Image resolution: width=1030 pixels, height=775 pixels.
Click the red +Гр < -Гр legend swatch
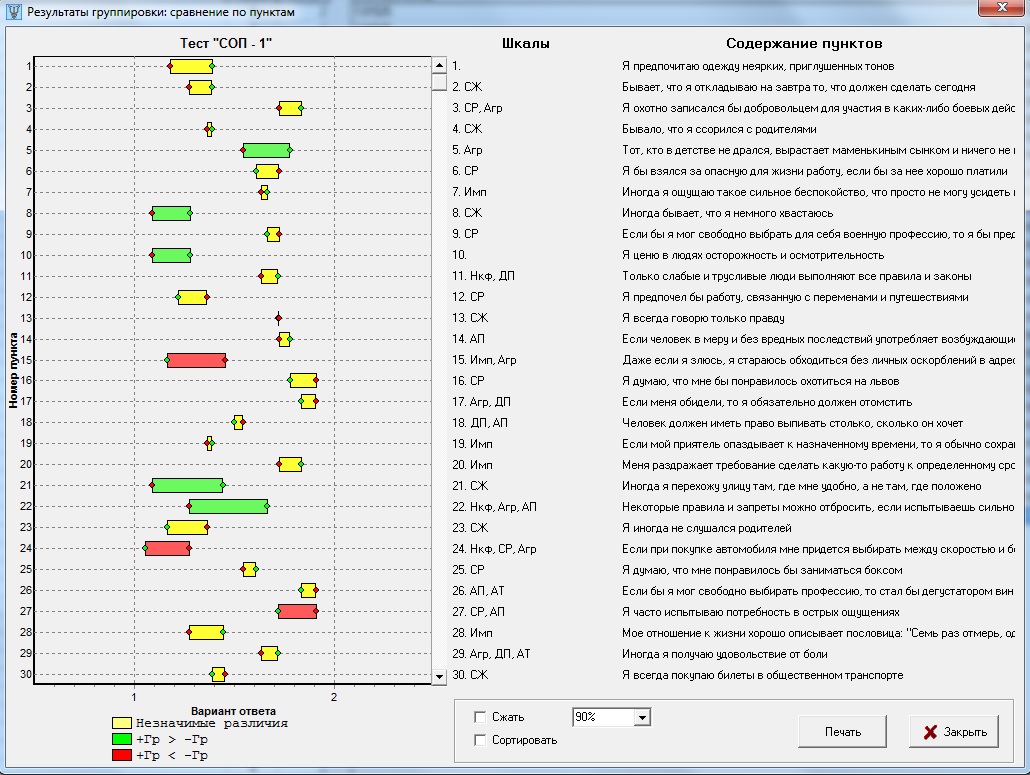[x=122, y=755]
